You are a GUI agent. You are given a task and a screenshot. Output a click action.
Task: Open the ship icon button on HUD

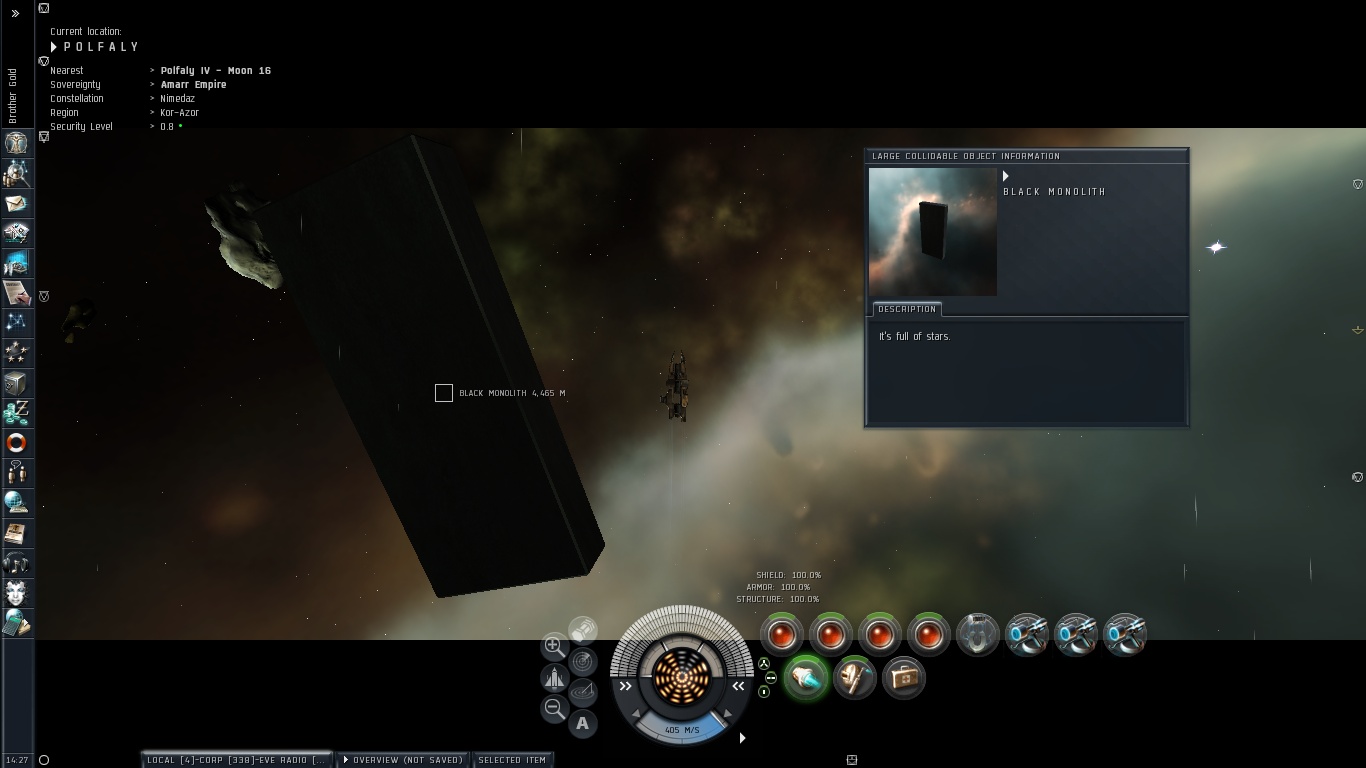554,678
